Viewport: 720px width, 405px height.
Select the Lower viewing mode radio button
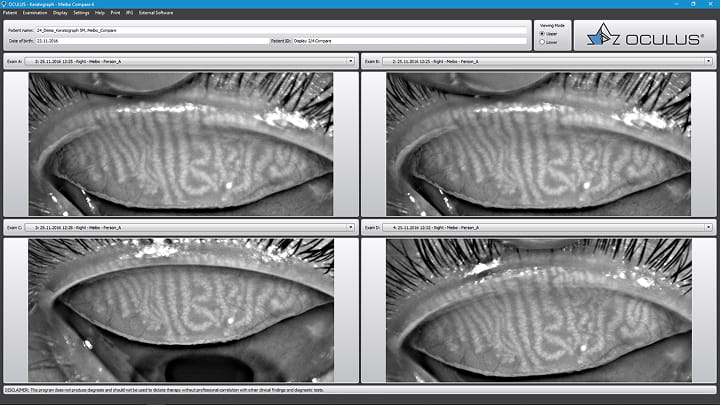[x=541, y=42]
